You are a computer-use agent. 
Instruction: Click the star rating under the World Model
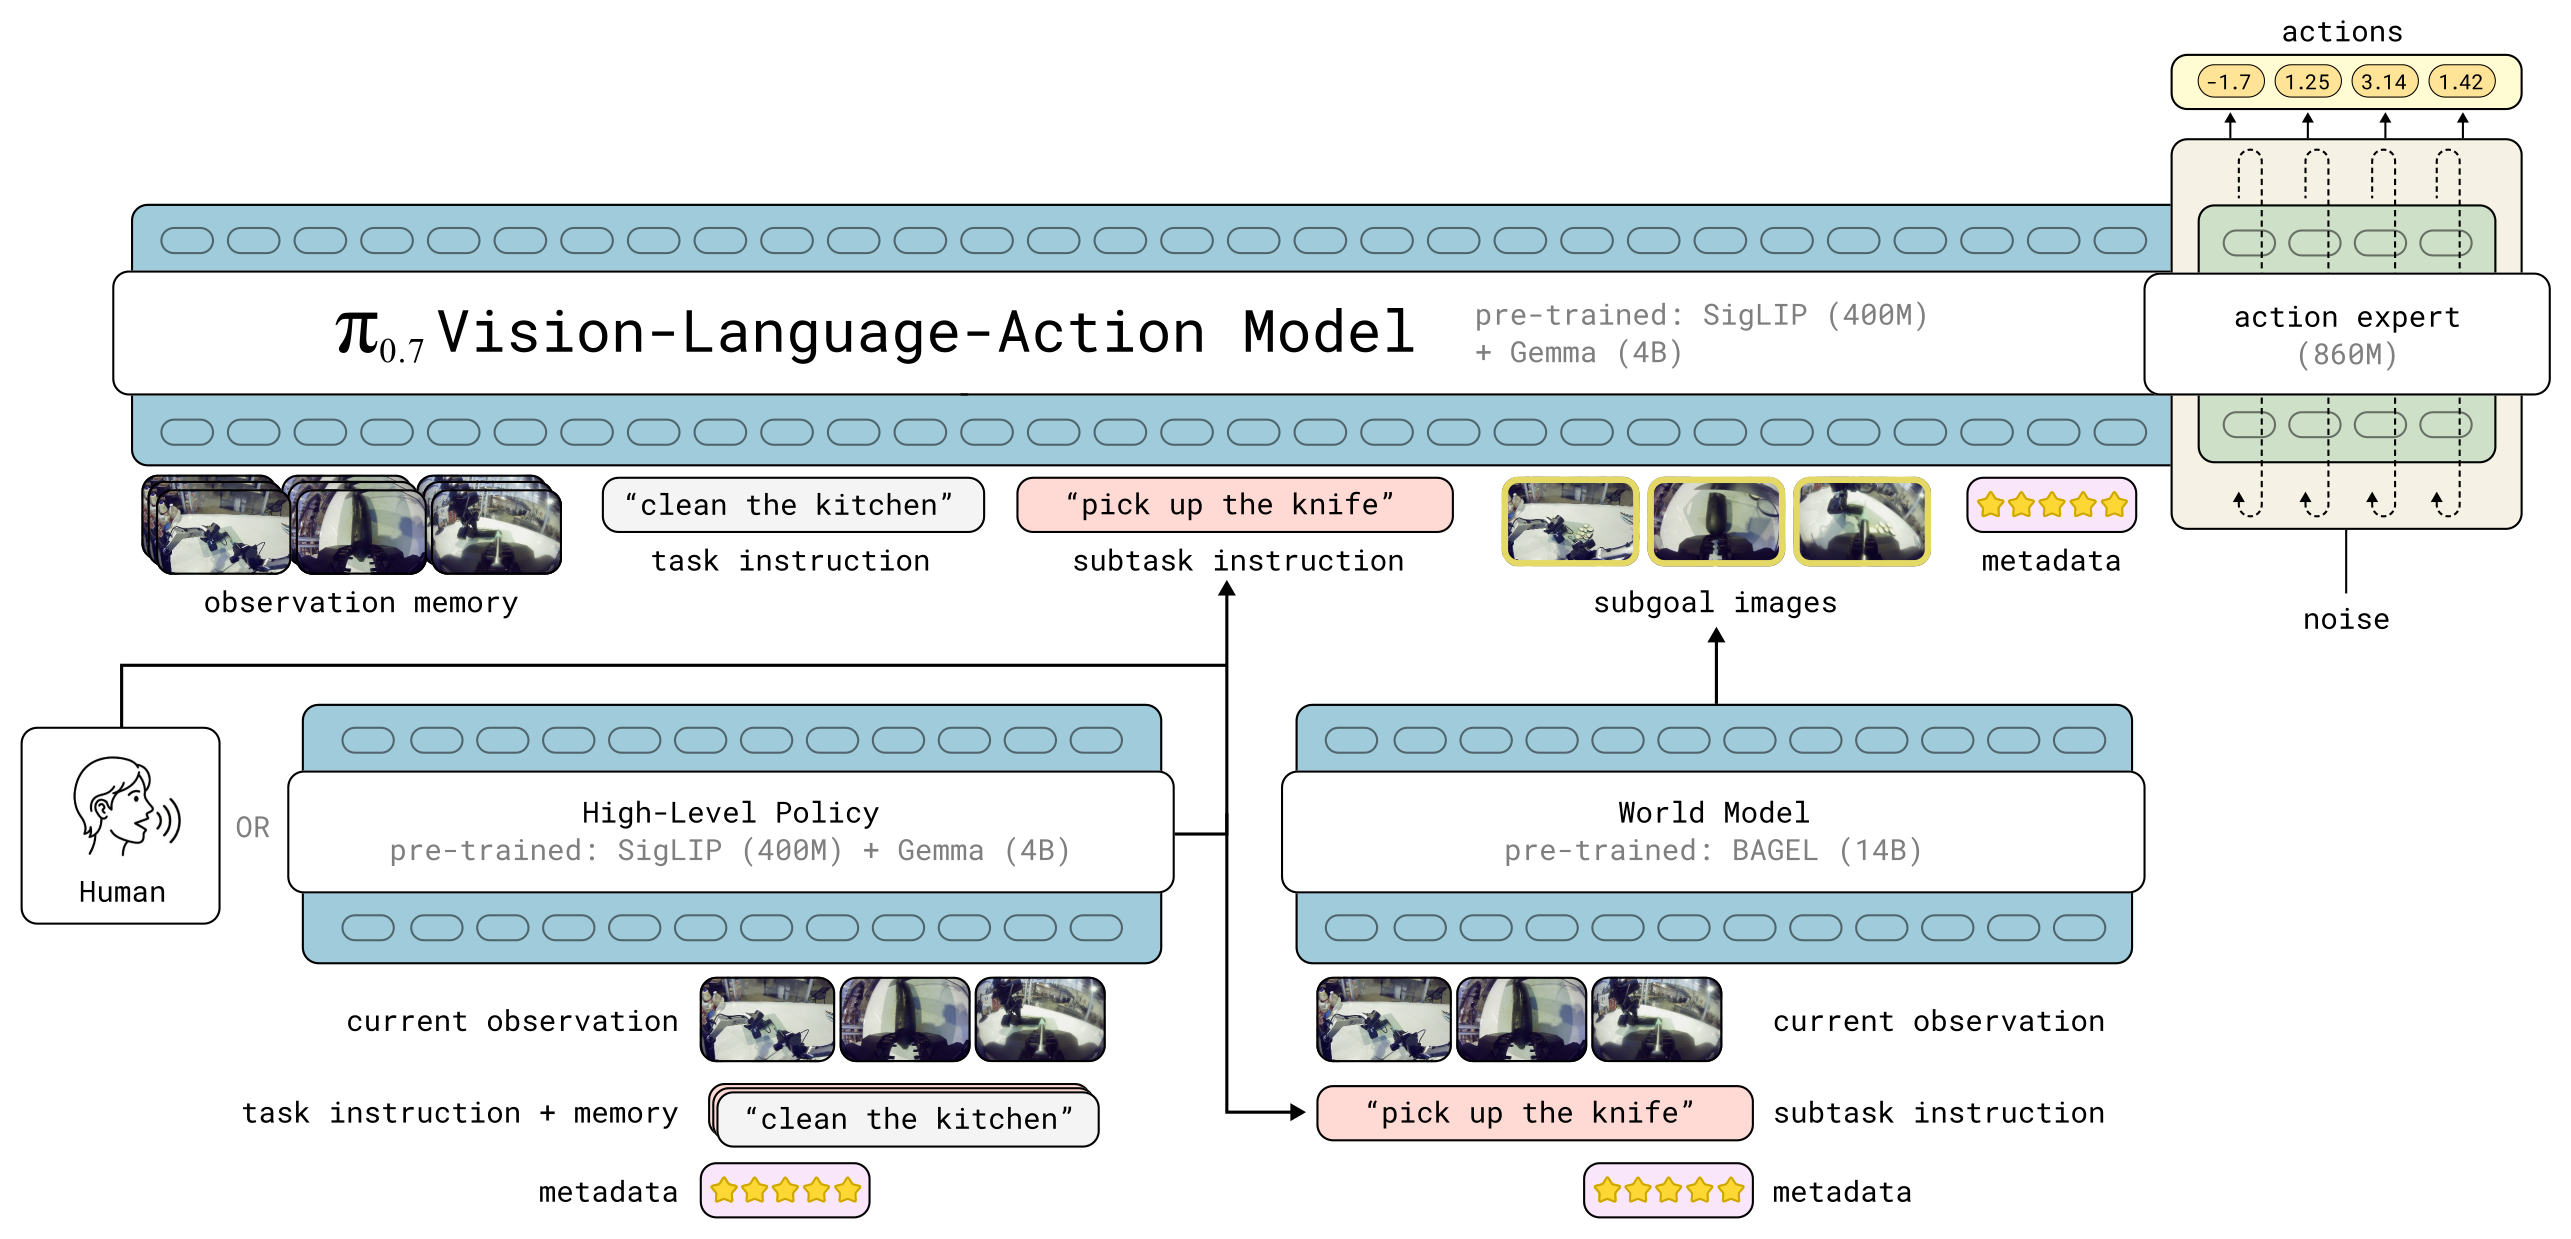[x=1668, y=1190]
